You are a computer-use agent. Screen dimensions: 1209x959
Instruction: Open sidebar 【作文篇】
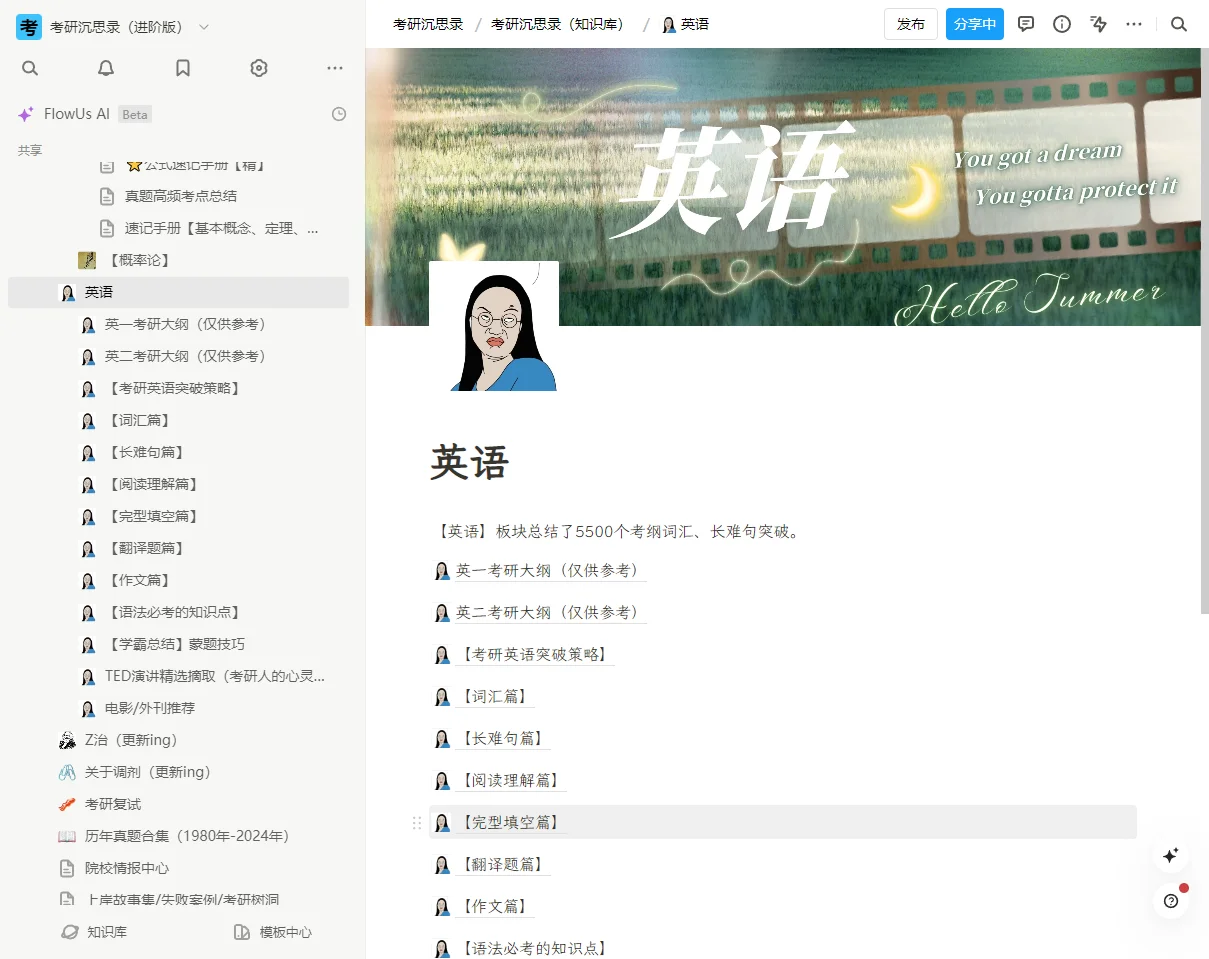(138, 580)
